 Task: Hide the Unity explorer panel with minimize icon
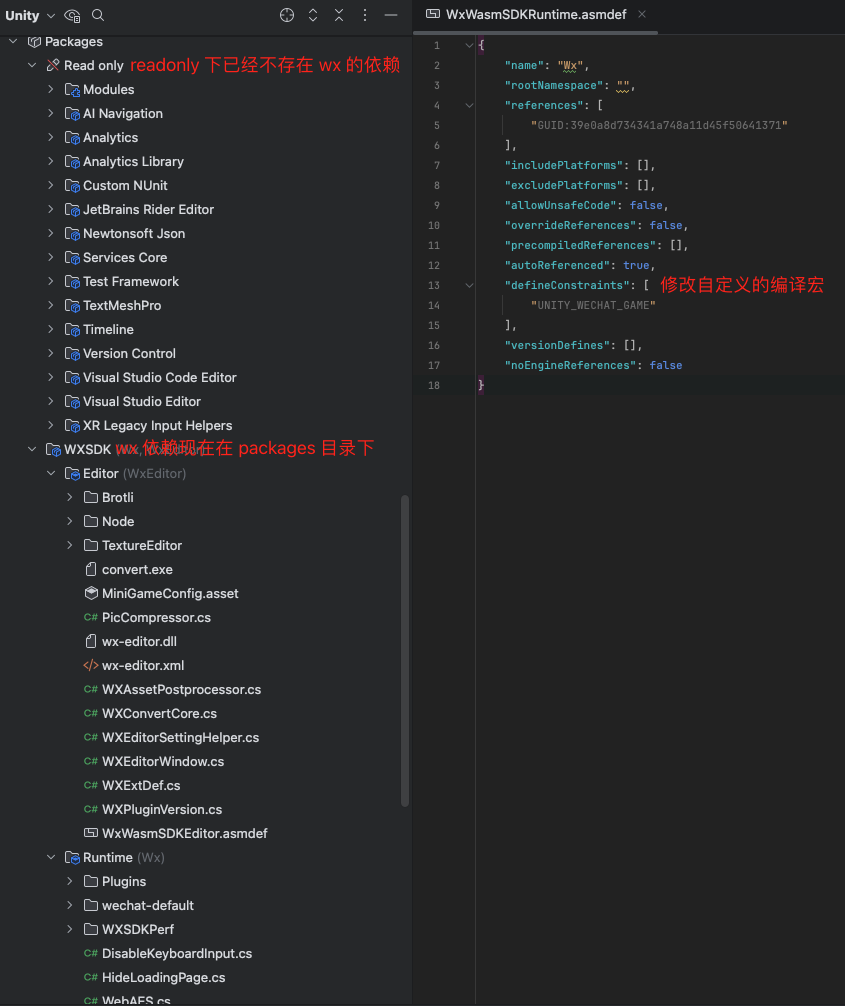(x=391, y=15)
